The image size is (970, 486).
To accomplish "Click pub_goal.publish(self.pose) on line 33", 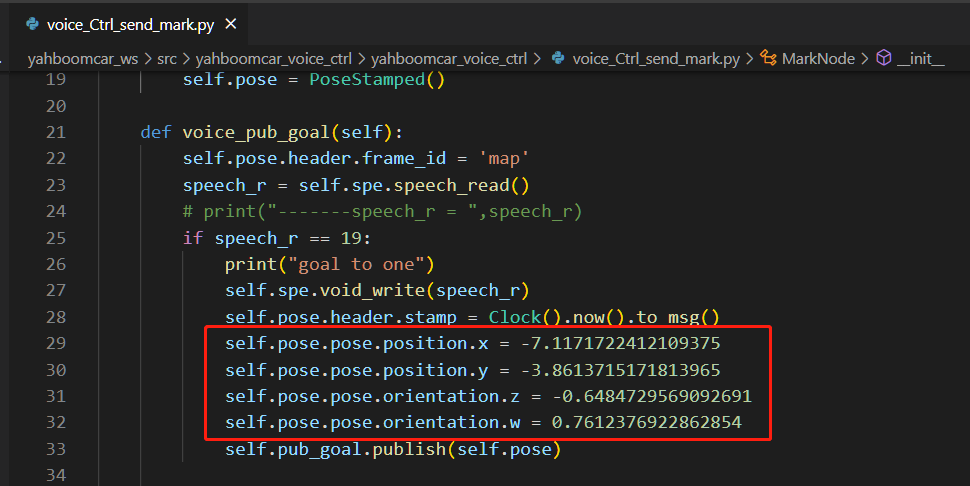I will coord(419,449).
